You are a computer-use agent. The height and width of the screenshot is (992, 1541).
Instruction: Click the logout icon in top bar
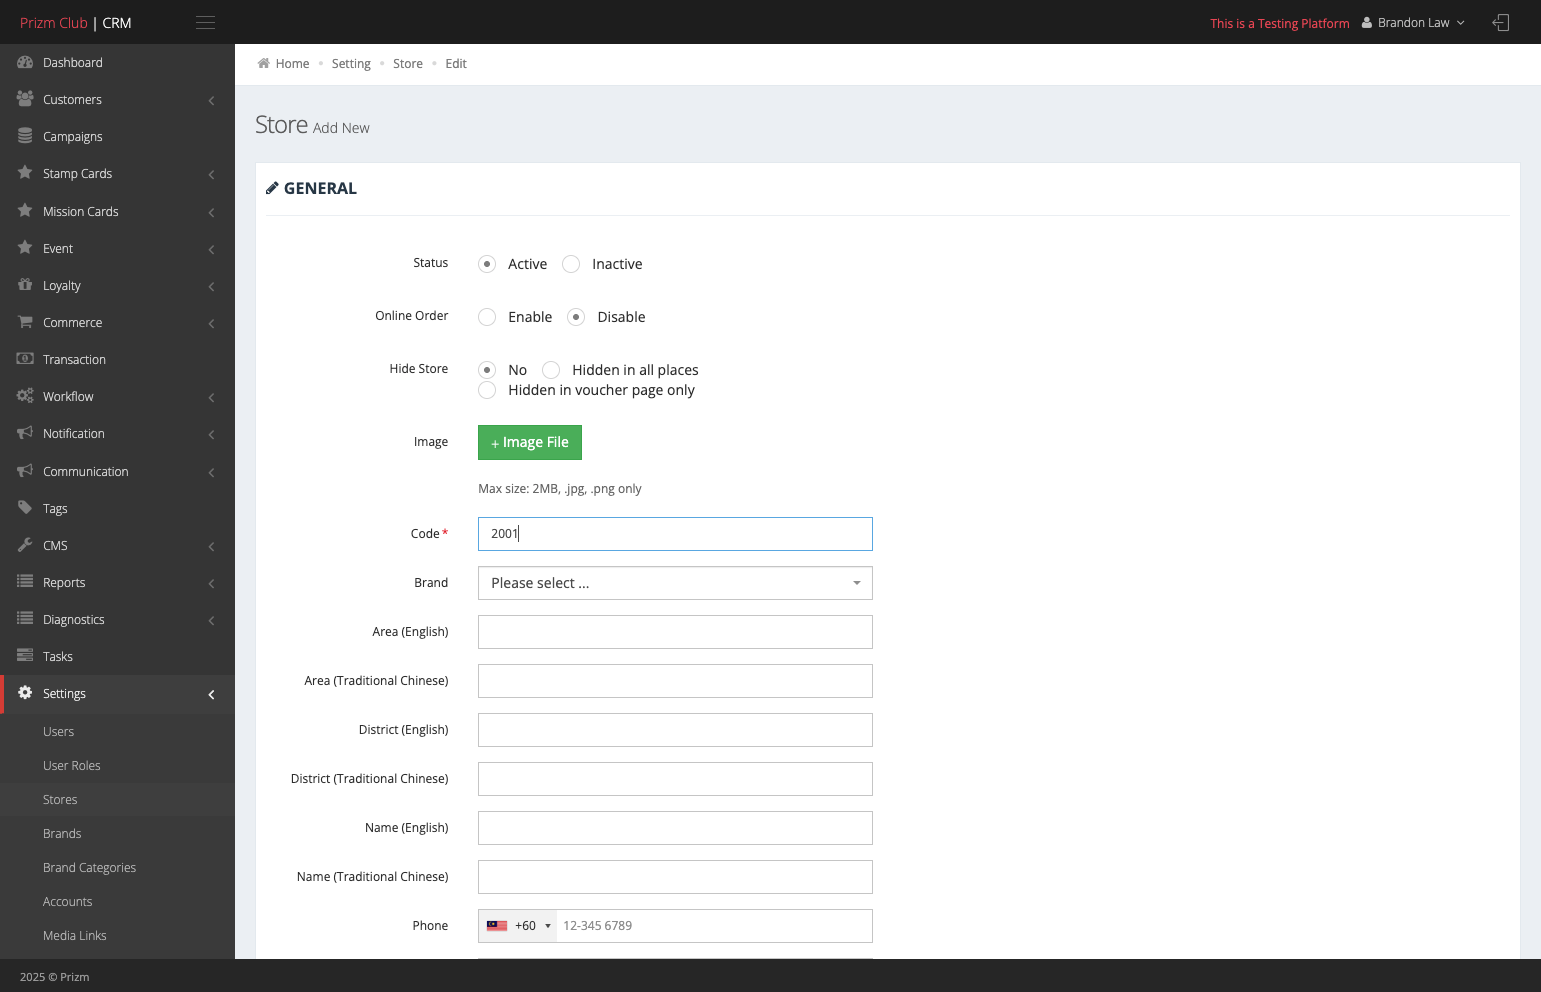1500,23
